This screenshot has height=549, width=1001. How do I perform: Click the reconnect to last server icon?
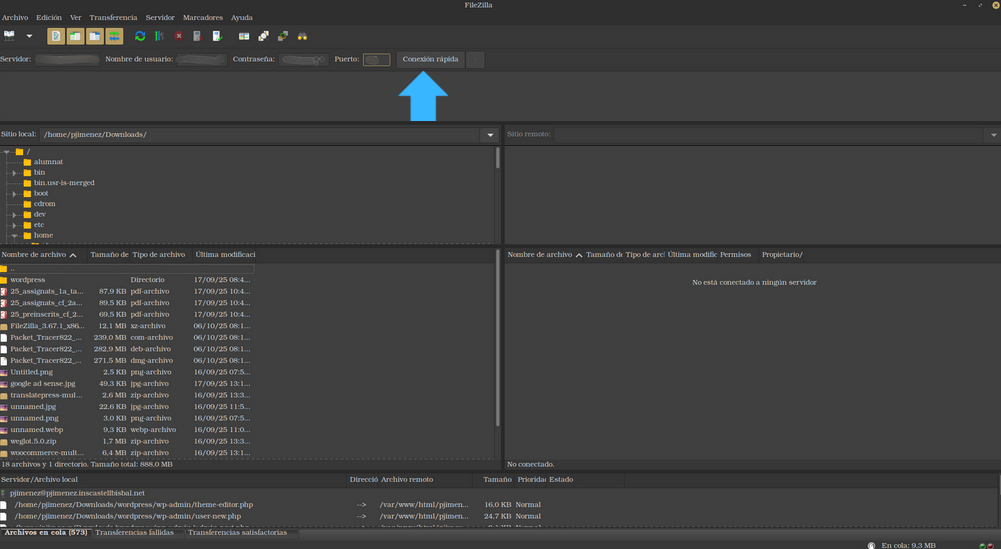coord(217,36)
